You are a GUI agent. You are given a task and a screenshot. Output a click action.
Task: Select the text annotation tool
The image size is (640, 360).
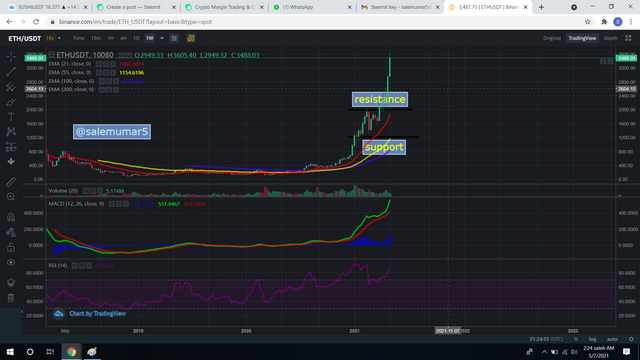(11, 117)
